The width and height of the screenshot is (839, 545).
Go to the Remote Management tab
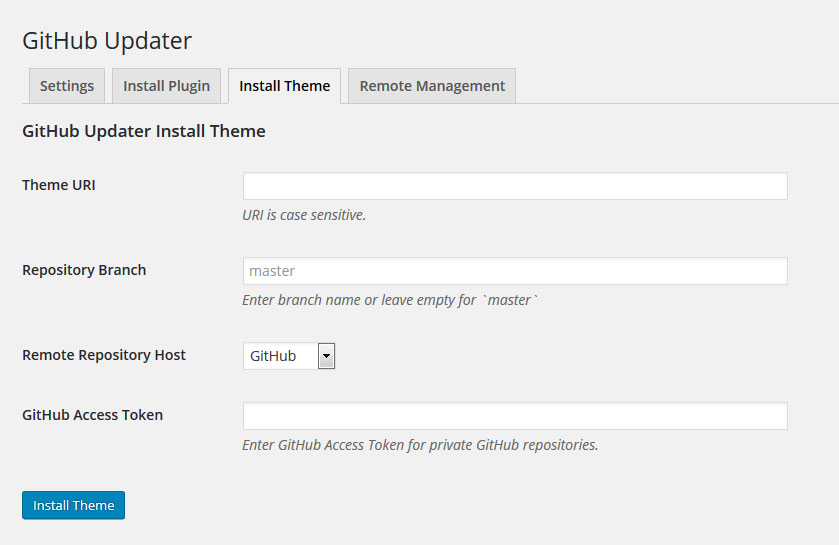coord(432,86)
